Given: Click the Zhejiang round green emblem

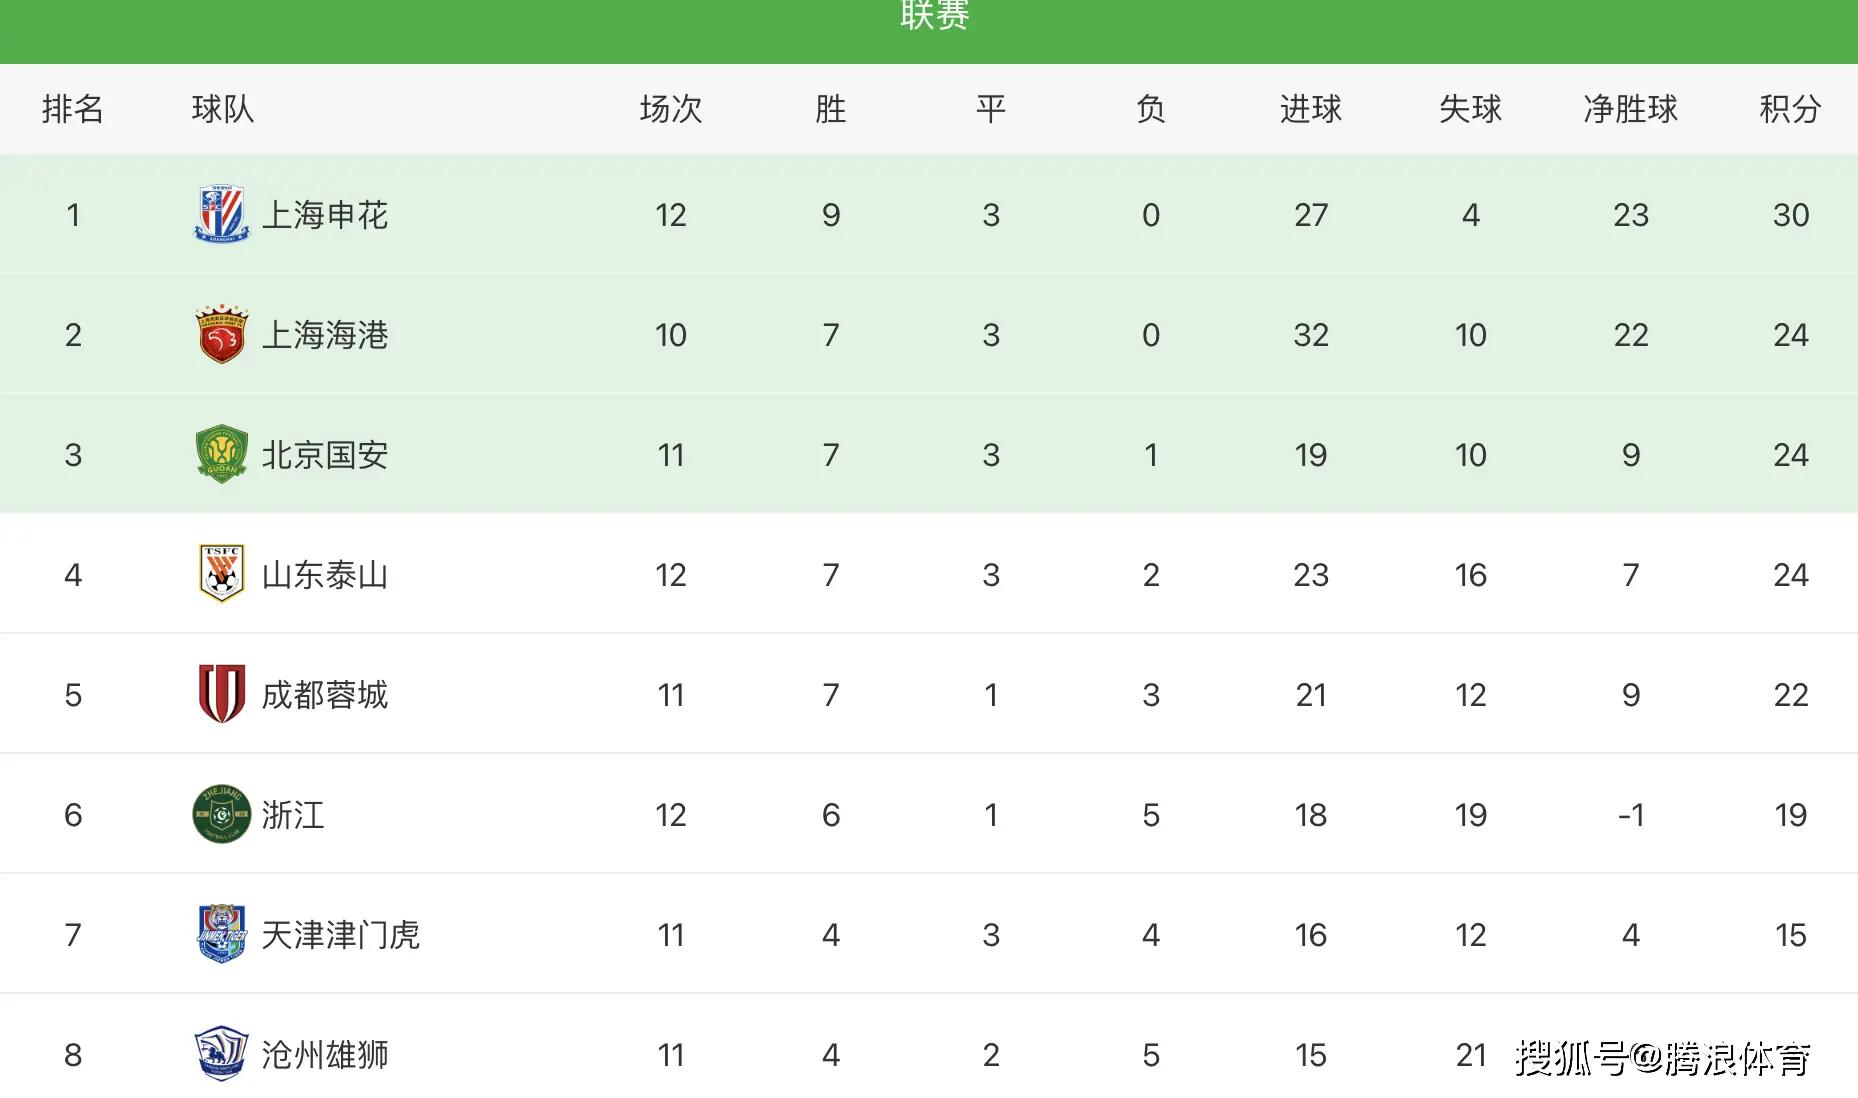Looking at the screenshot, I should [221, 814].
